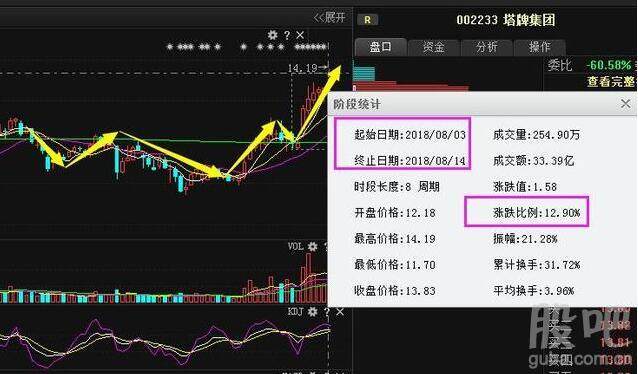Click the R badge beside stock code

[x=368, y=20]
